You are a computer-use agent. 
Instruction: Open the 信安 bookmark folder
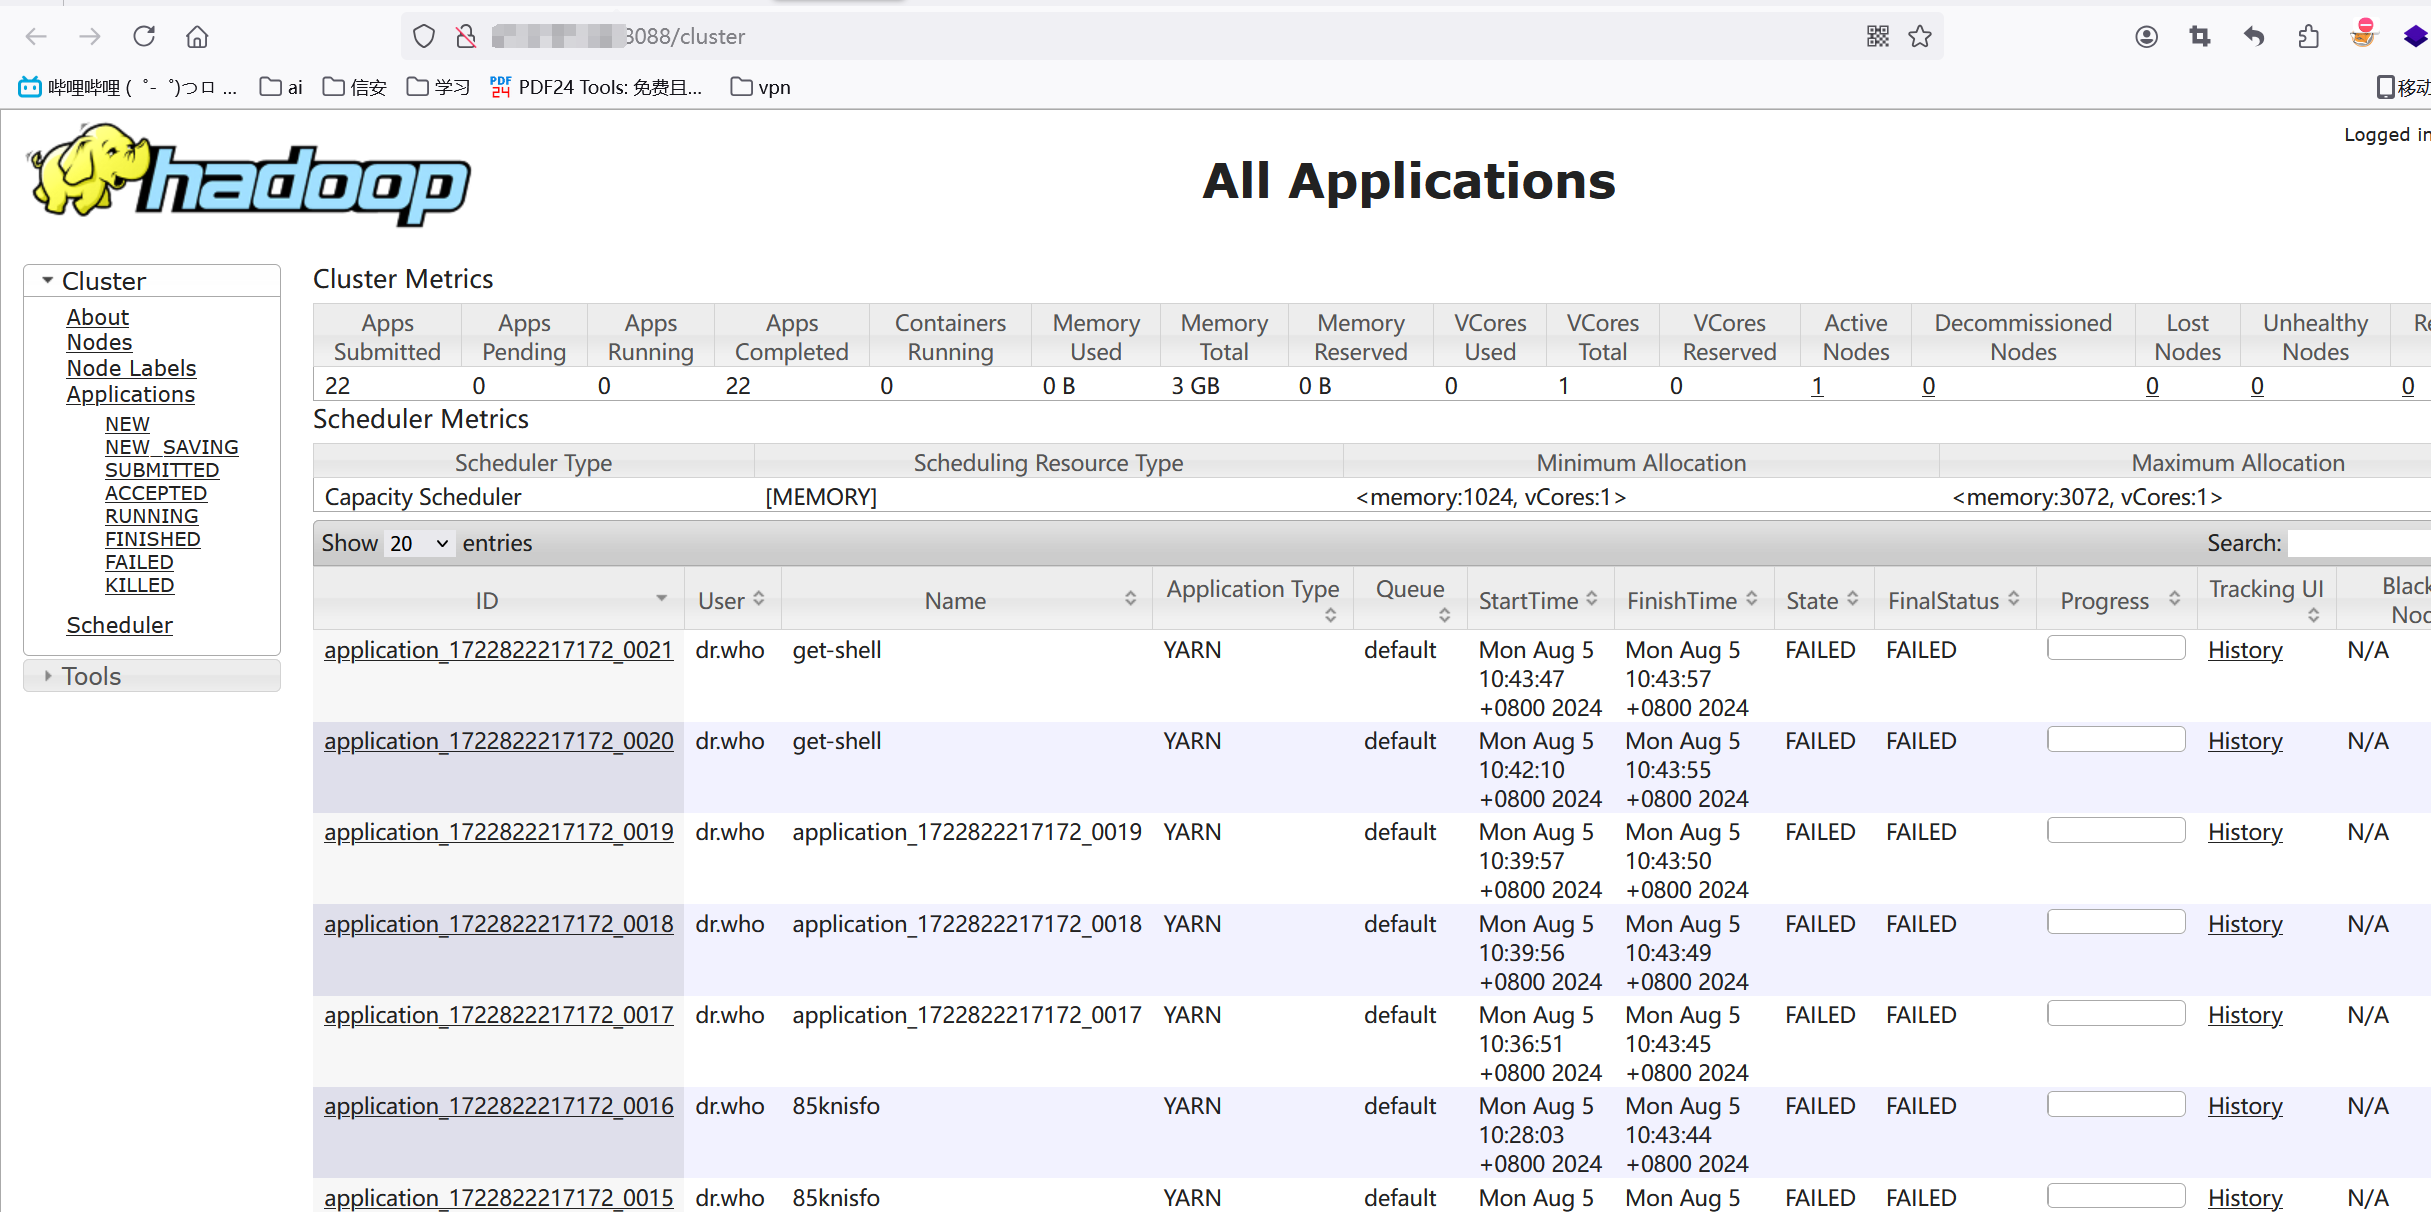click(x=355, y=87)
